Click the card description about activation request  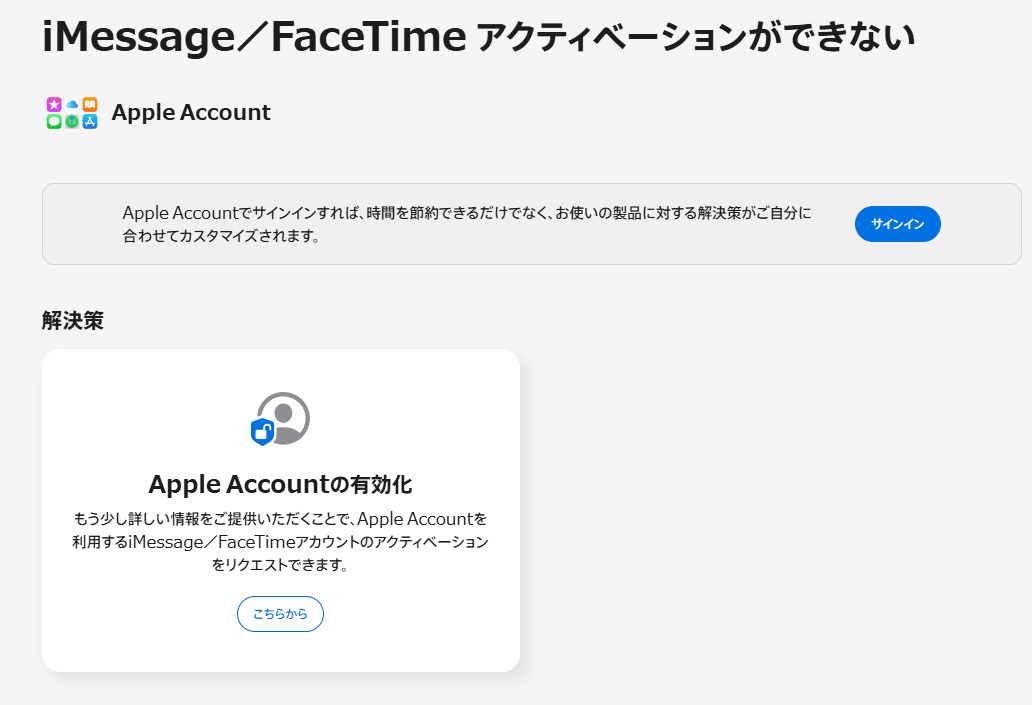tap(280, 541)
